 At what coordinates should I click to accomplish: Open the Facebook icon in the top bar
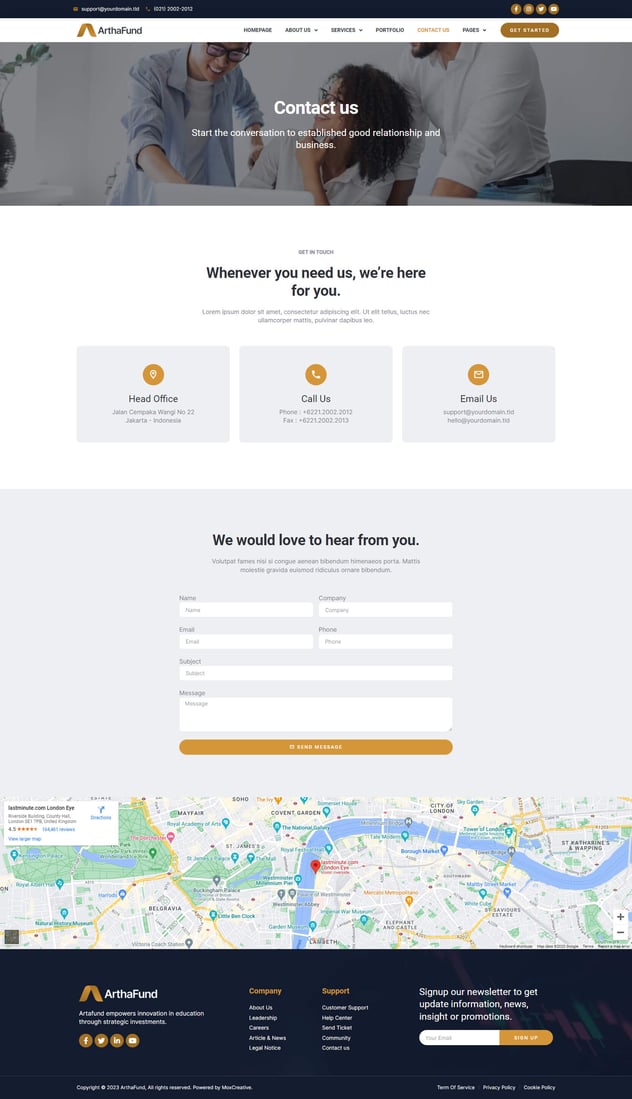[516, 9]
